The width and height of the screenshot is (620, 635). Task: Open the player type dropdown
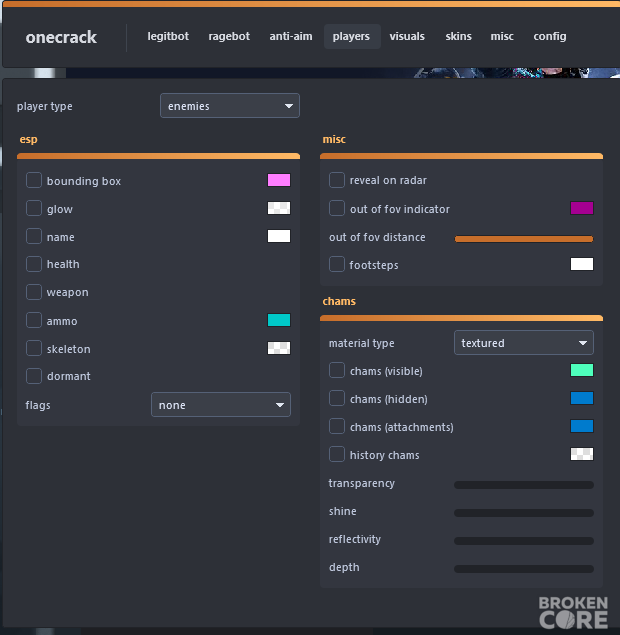click(x=230, y=106)
